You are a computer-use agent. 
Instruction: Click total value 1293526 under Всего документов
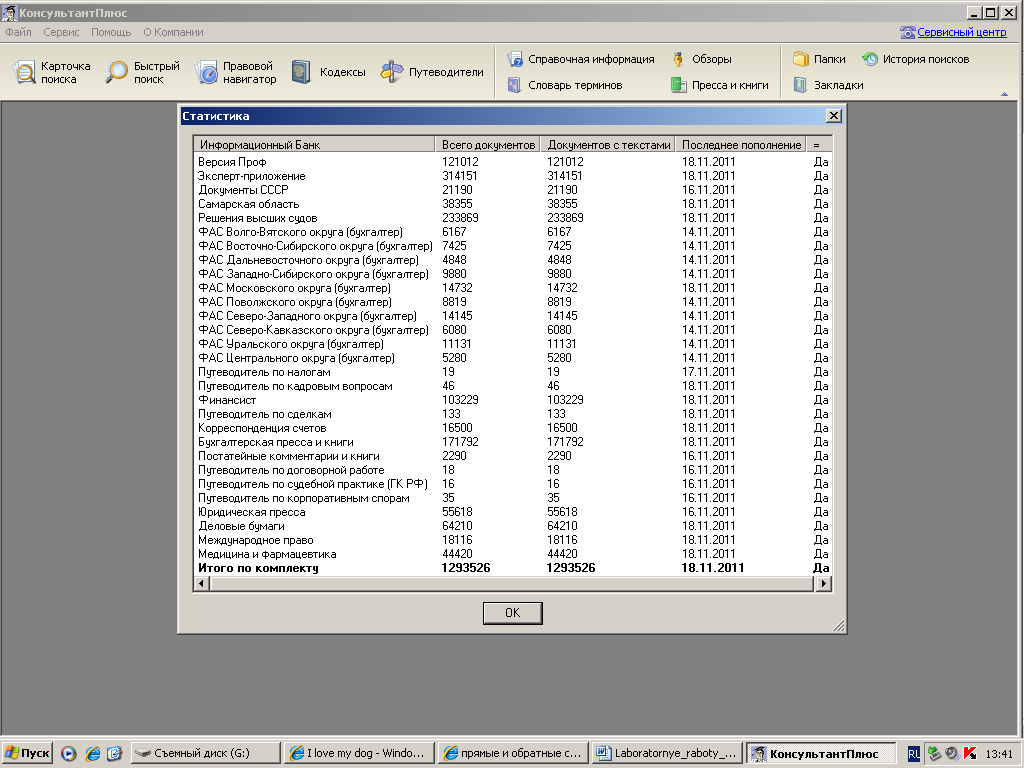[x=466, y=568]
